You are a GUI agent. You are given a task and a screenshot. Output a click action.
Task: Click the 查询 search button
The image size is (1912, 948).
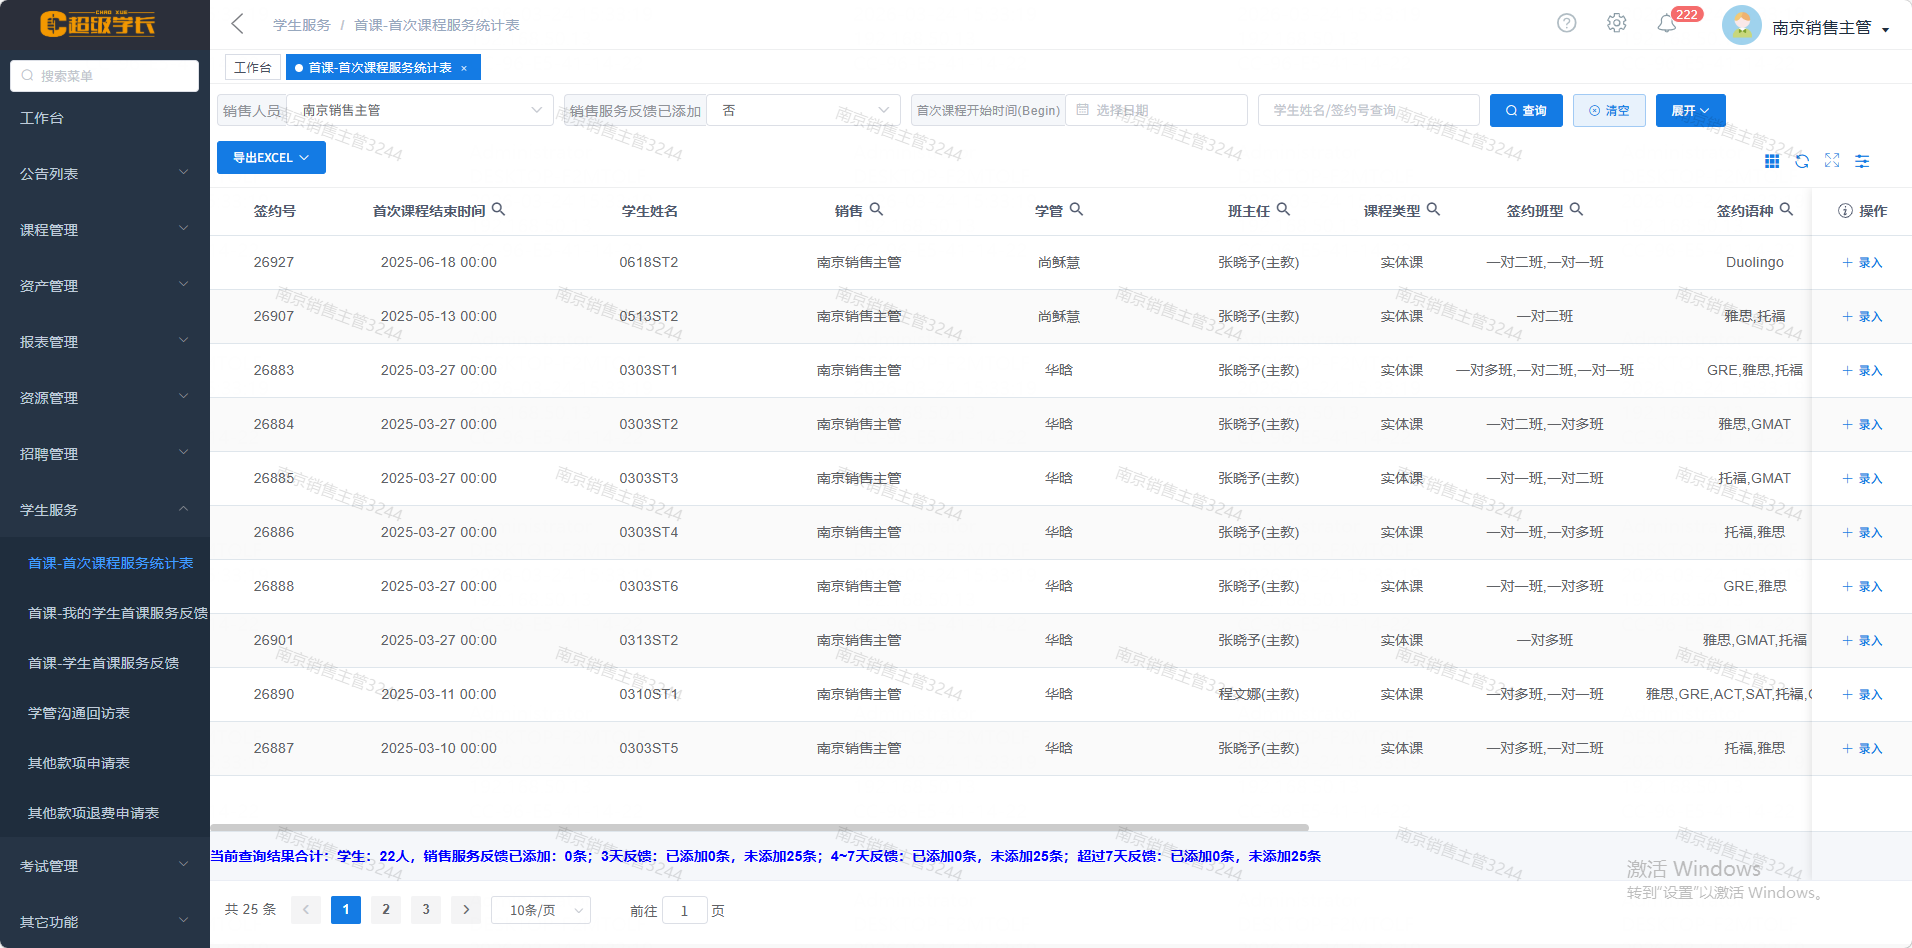click(1526, 110)
